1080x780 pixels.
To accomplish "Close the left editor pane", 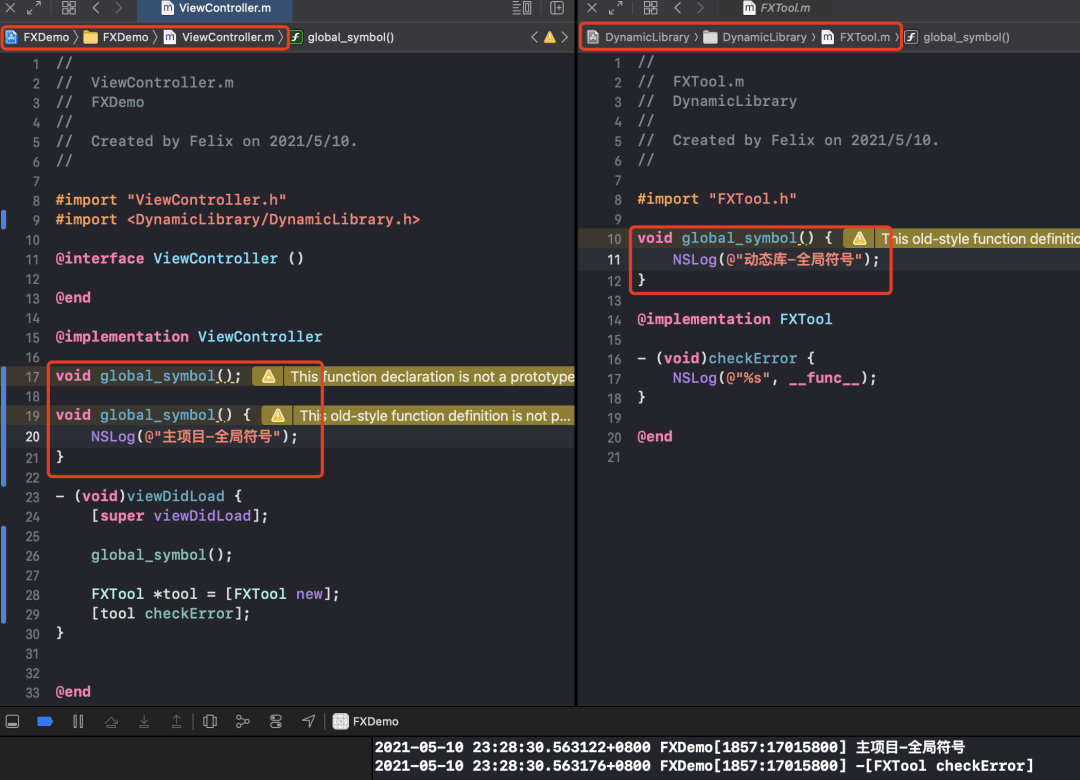I will (x=10, y=8).
